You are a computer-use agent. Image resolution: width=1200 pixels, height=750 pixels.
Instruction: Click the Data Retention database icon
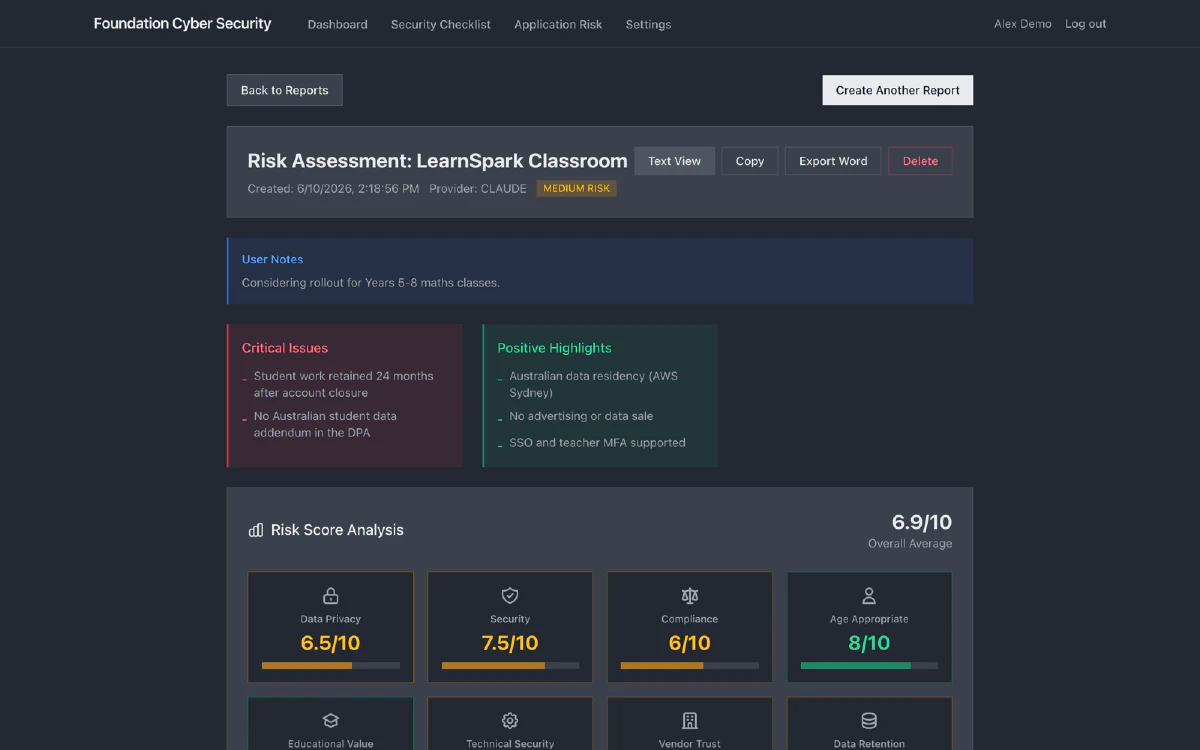pyautogui.click(x=869, y=721)
